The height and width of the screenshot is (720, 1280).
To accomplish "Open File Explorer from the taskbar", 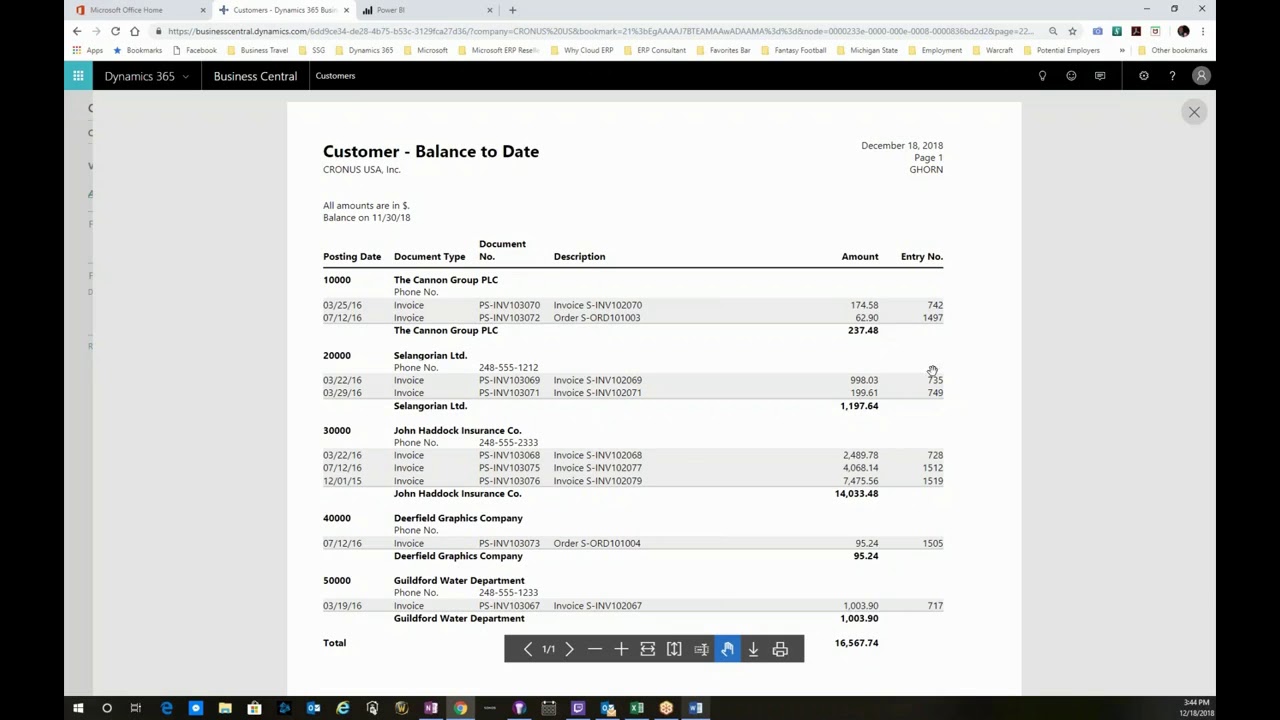I will [225, 708].
